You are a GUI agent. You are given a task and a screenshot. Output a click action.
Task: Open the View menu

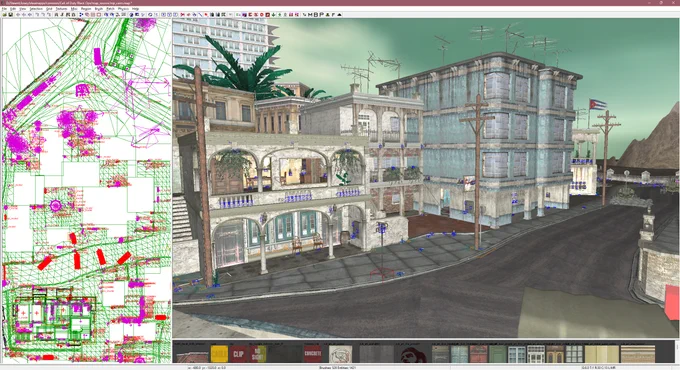click(23, 9)
